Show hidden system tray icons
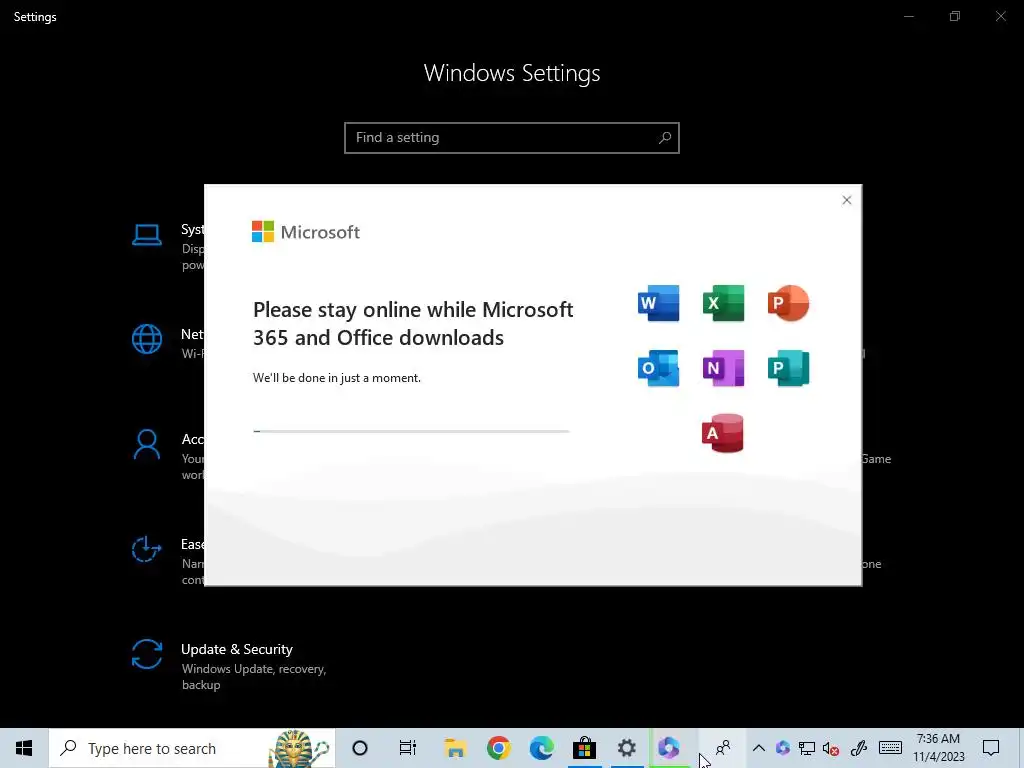 click(x=759, y=748)
